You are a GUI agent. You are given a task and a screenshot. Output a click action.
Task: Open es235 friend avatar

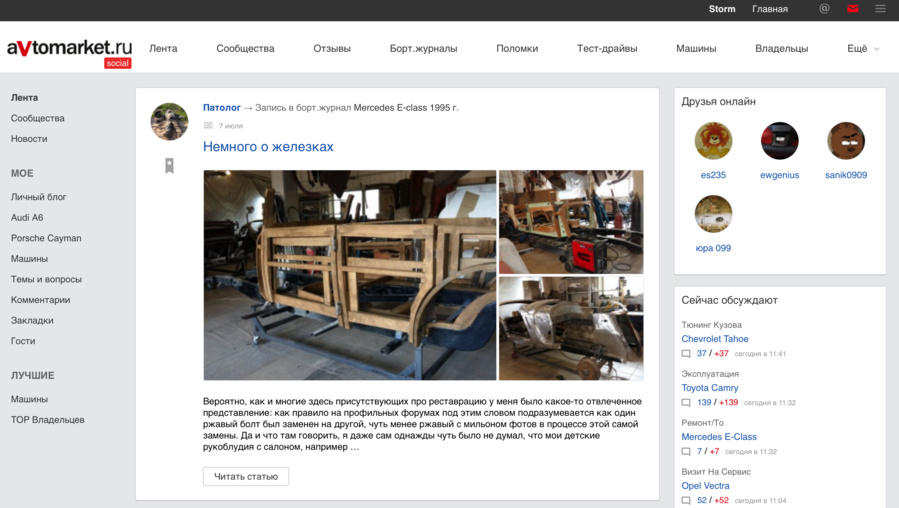pyautogui.click(x=713, y=140)
